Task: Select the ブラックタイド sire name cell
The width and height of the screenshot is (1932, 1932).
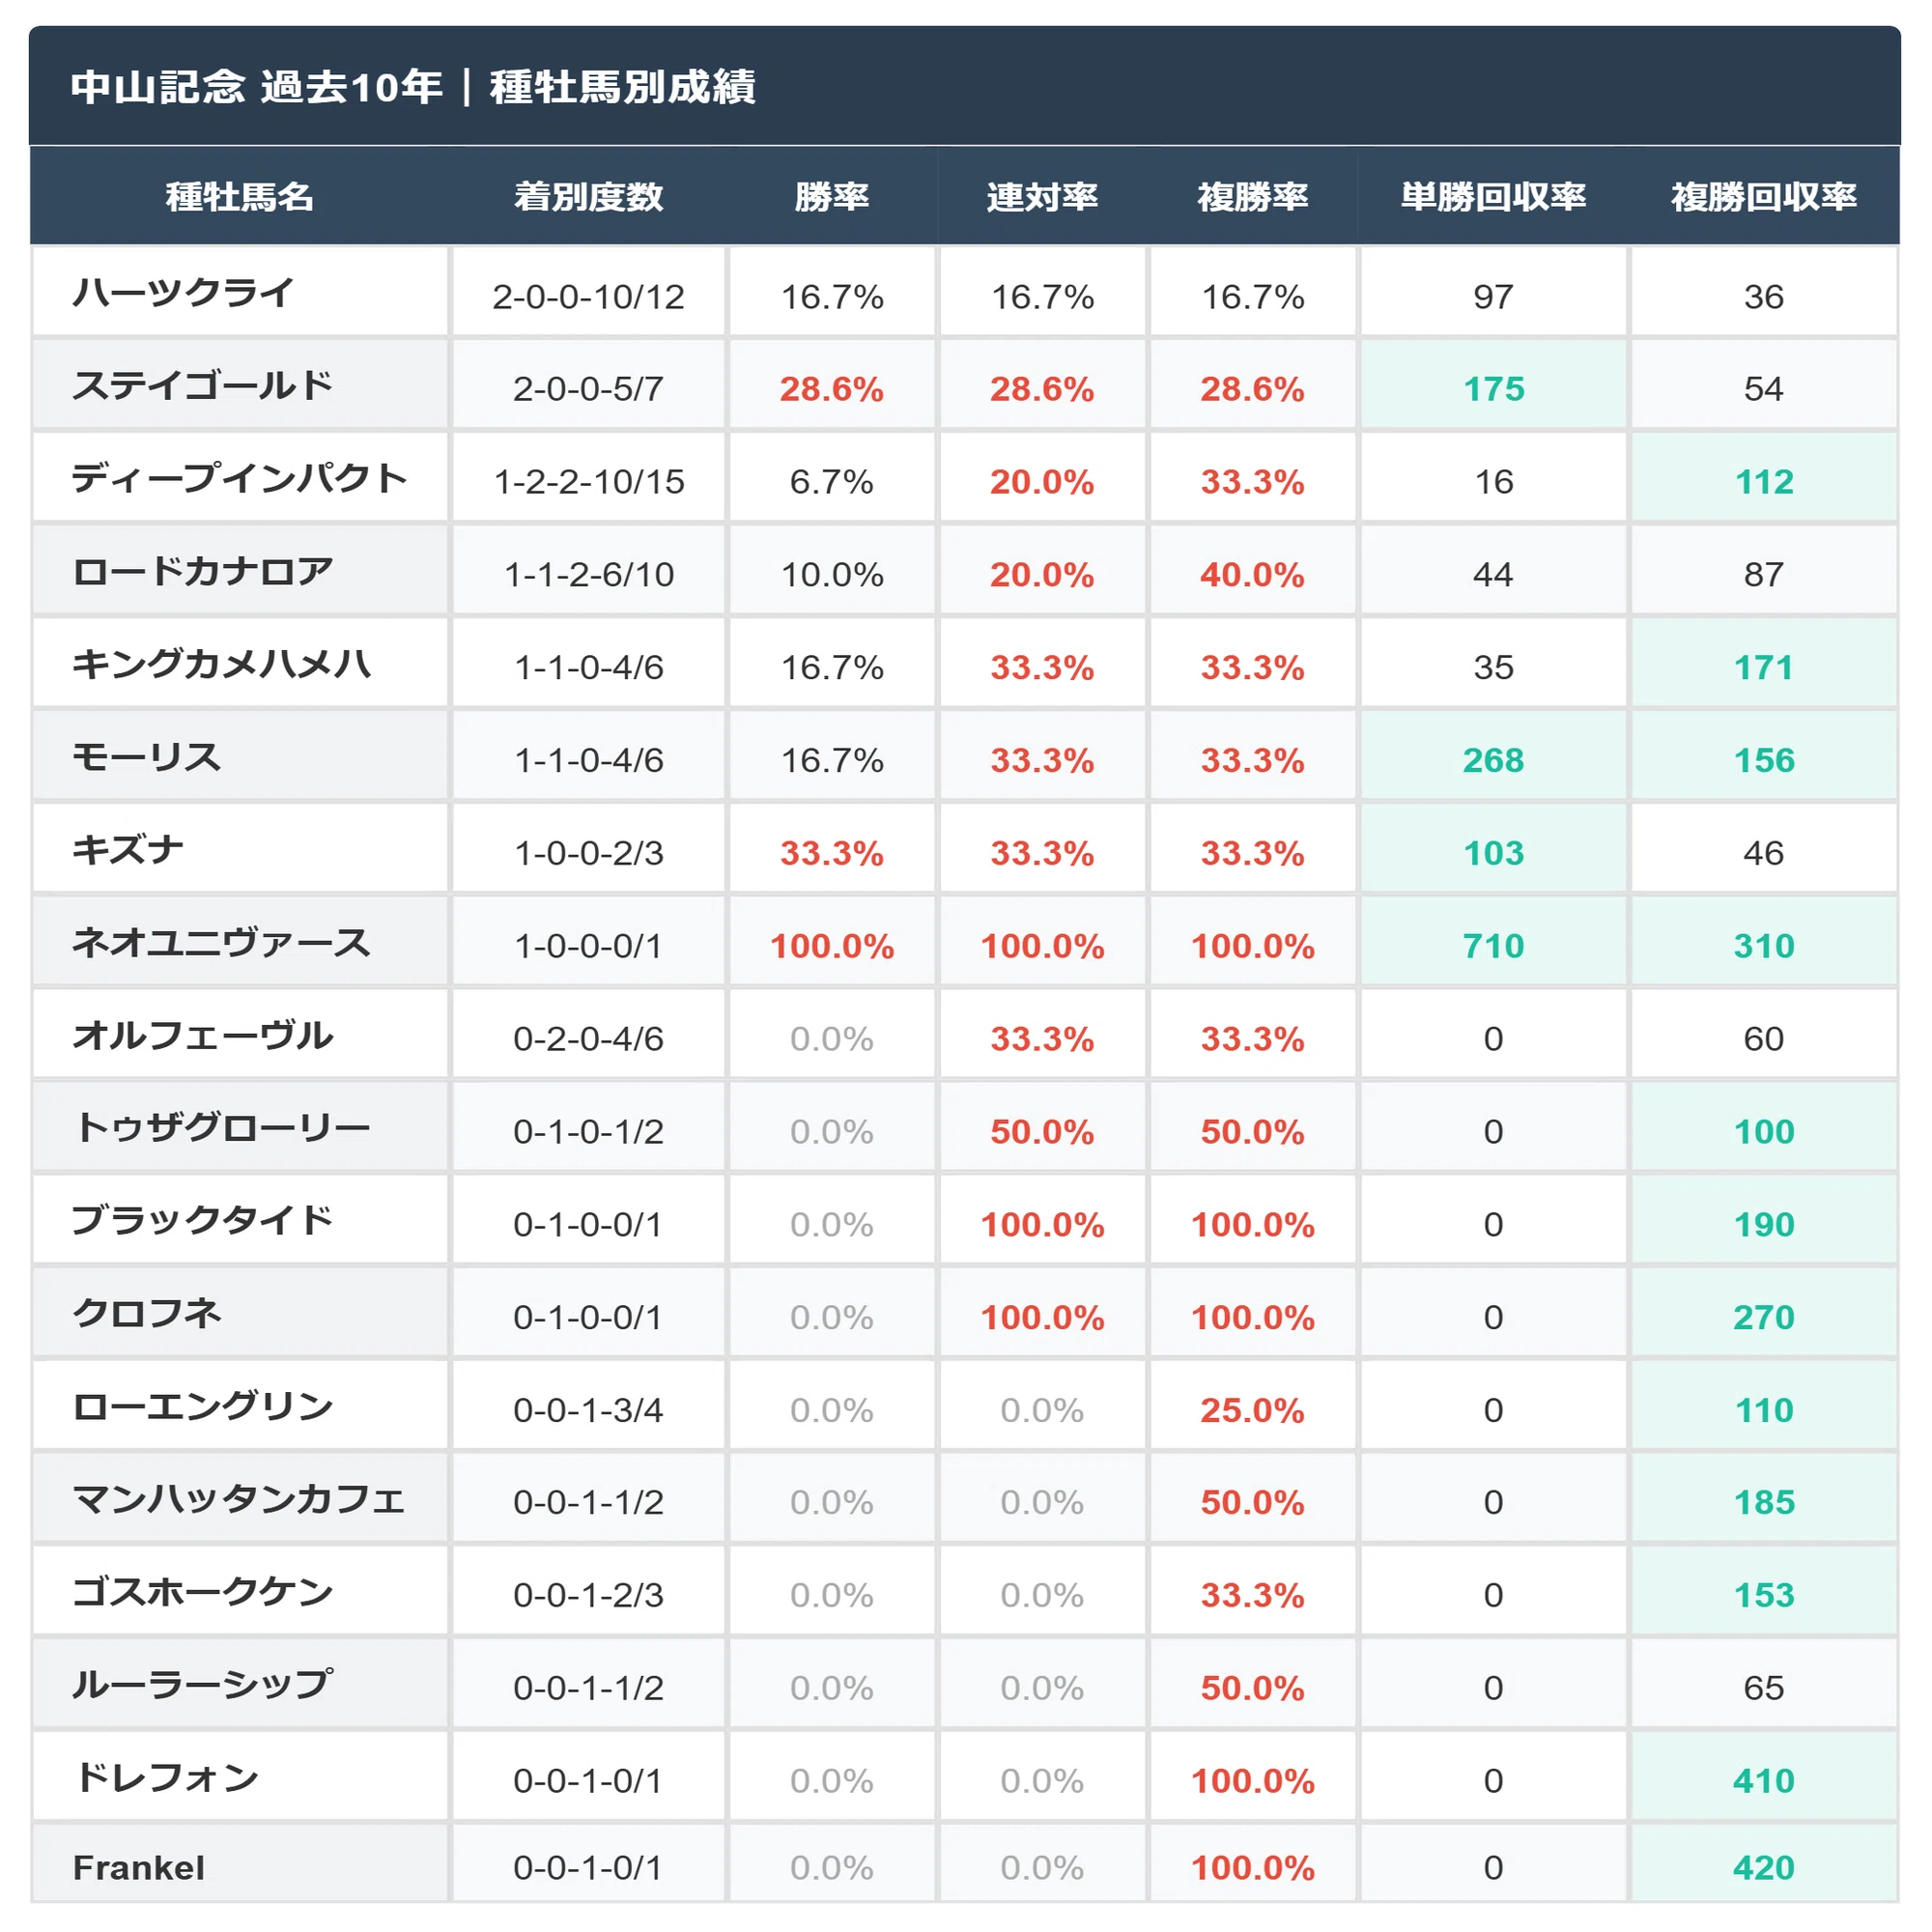Action: click(x=240, y=1221)
